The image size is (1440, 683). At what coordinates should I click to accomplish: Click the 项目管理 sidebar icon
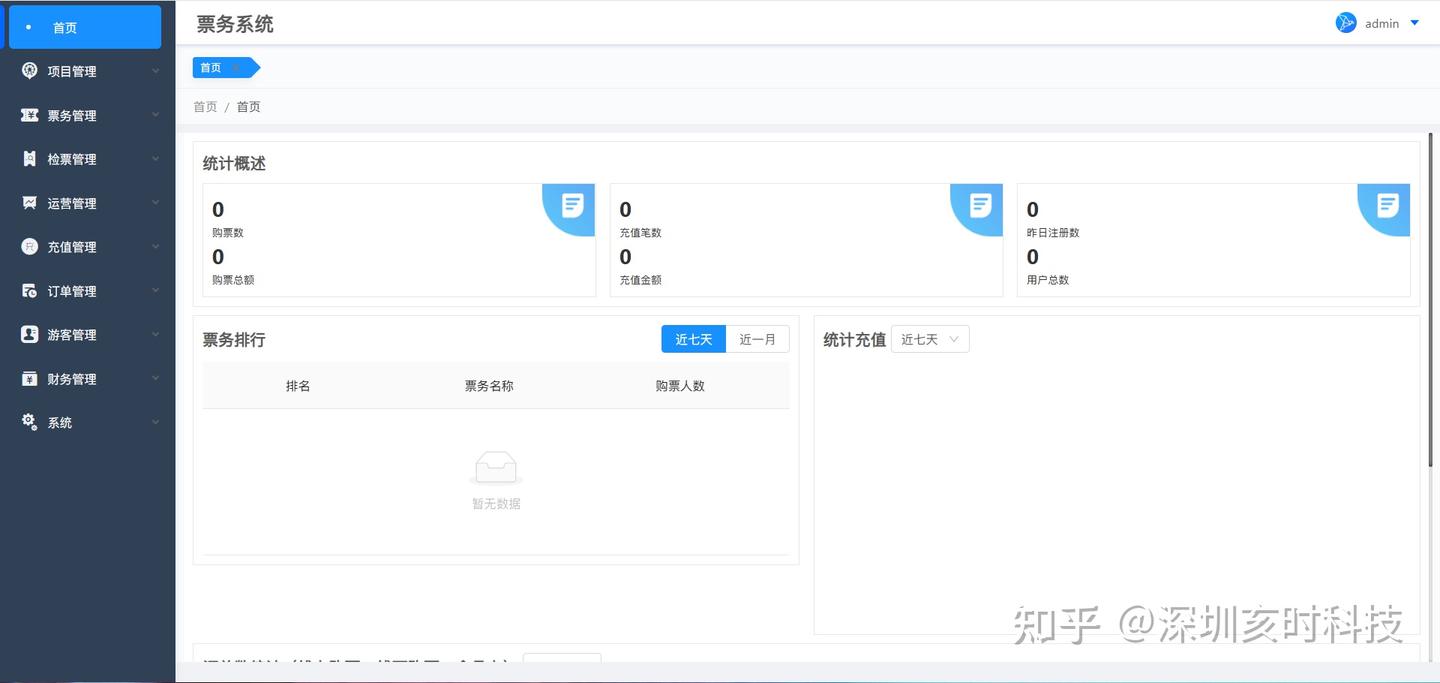tap(30, 71)
